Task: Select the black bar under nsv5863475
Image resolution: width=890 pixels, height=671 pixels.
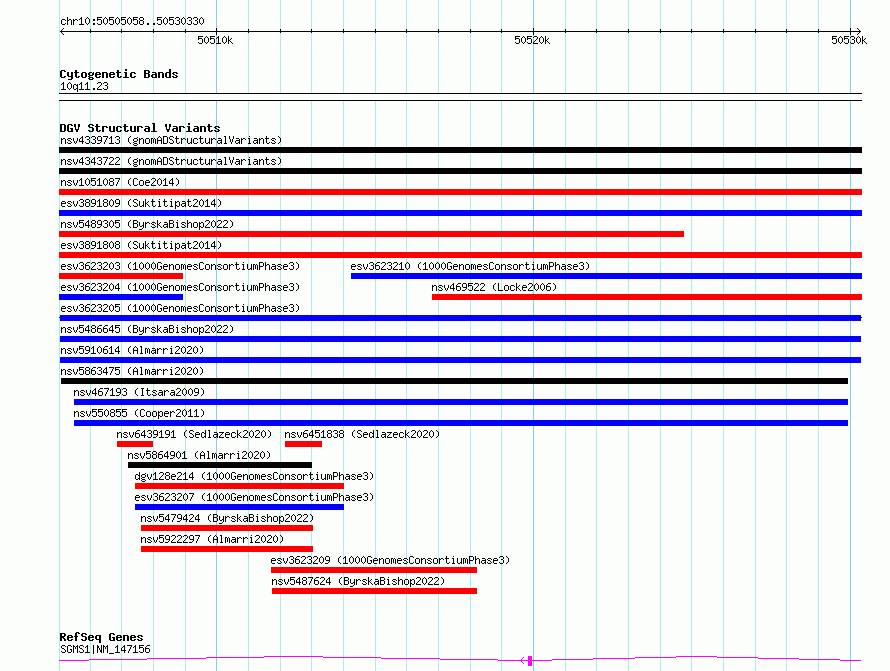Action: 454,381
